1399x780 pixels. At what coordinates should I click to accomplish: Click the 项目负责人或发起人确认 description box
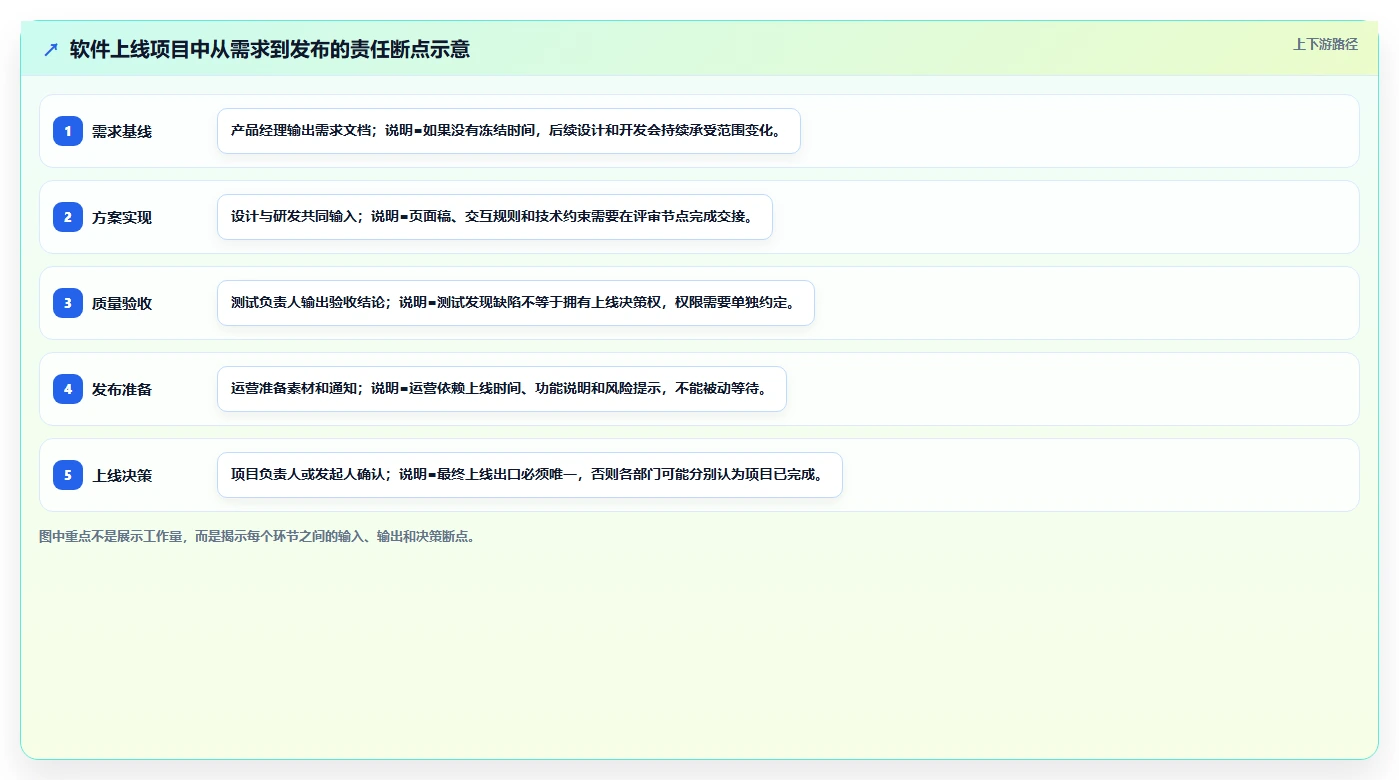530,475
